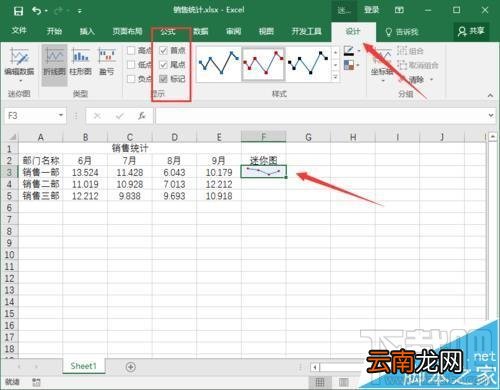Viewport: 500px width, 390px height.
Task: Click cell B3 with value 13.524
Action: click(85, 172)
